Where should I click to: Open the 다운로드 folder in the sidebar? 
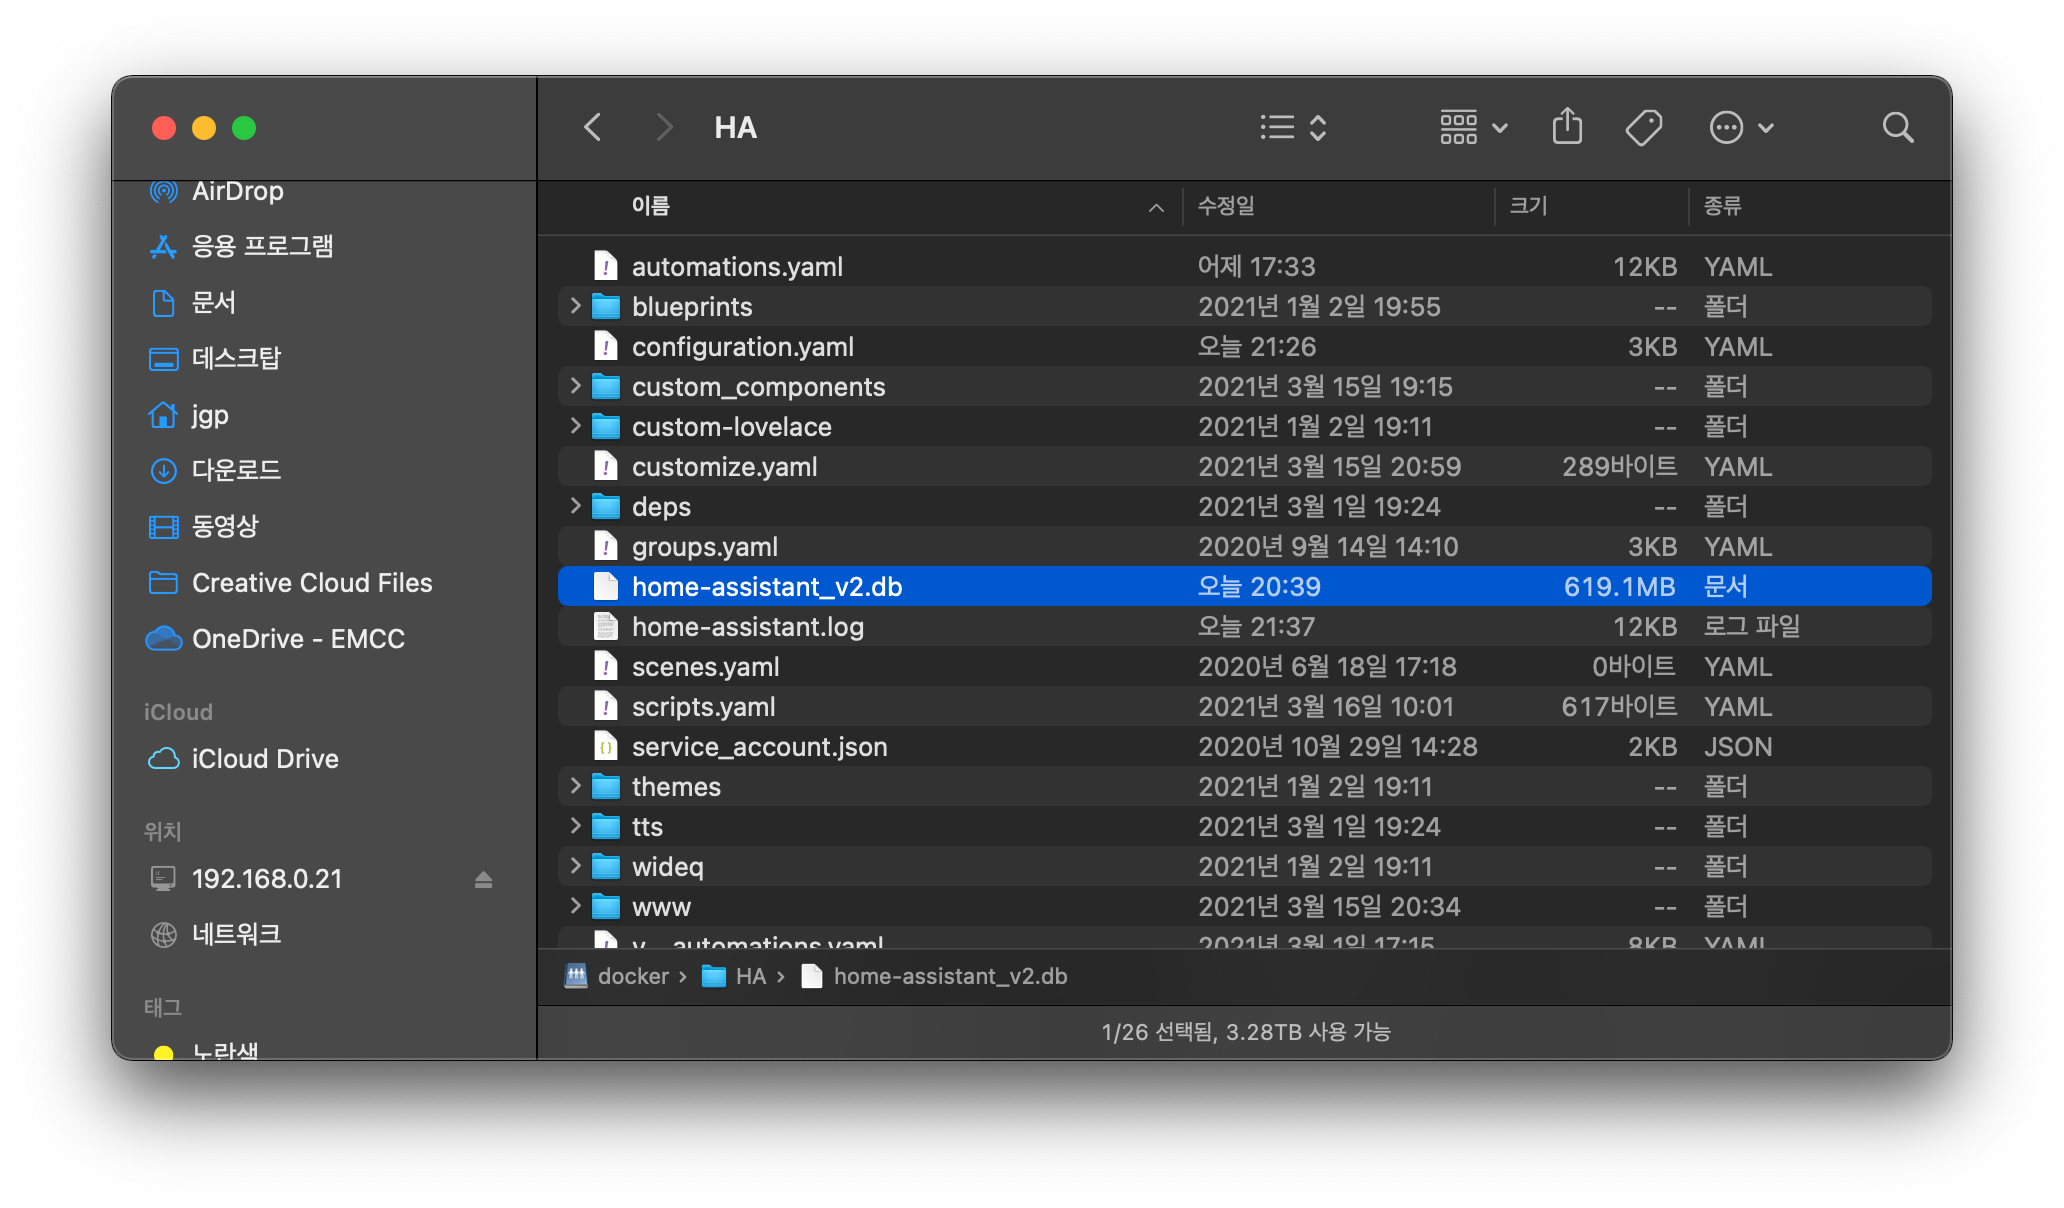[x=236, y=470]
